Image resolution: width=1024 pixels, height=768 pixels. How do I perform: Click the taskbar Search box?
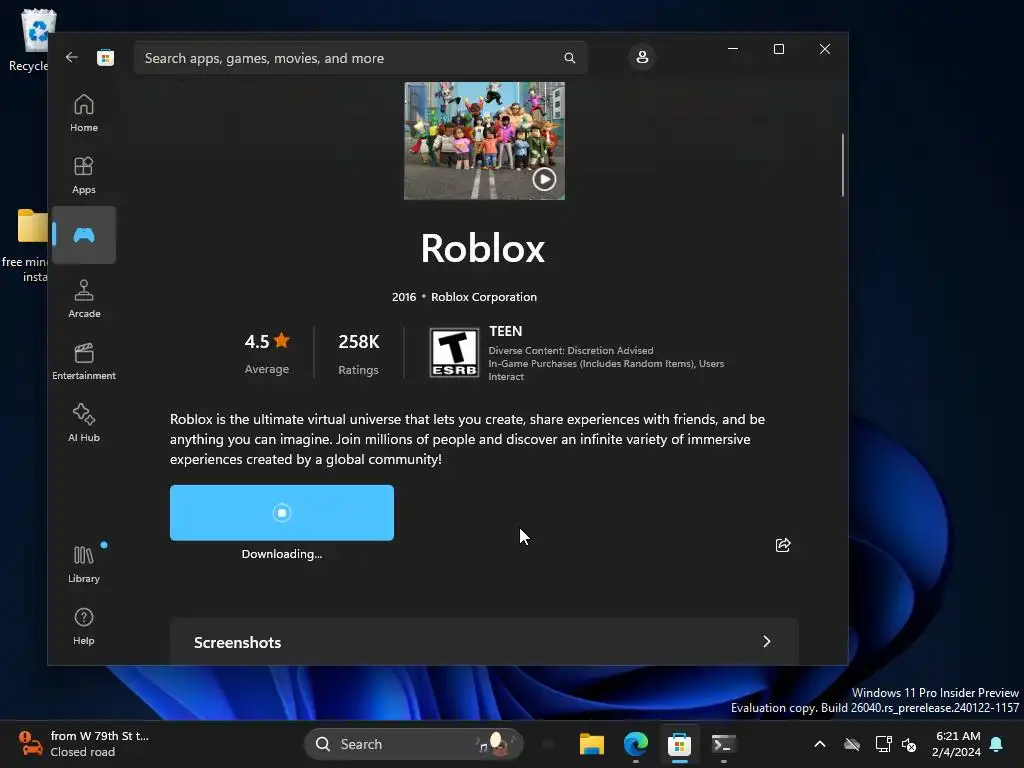pyautogui.click(x=413, y=744)
